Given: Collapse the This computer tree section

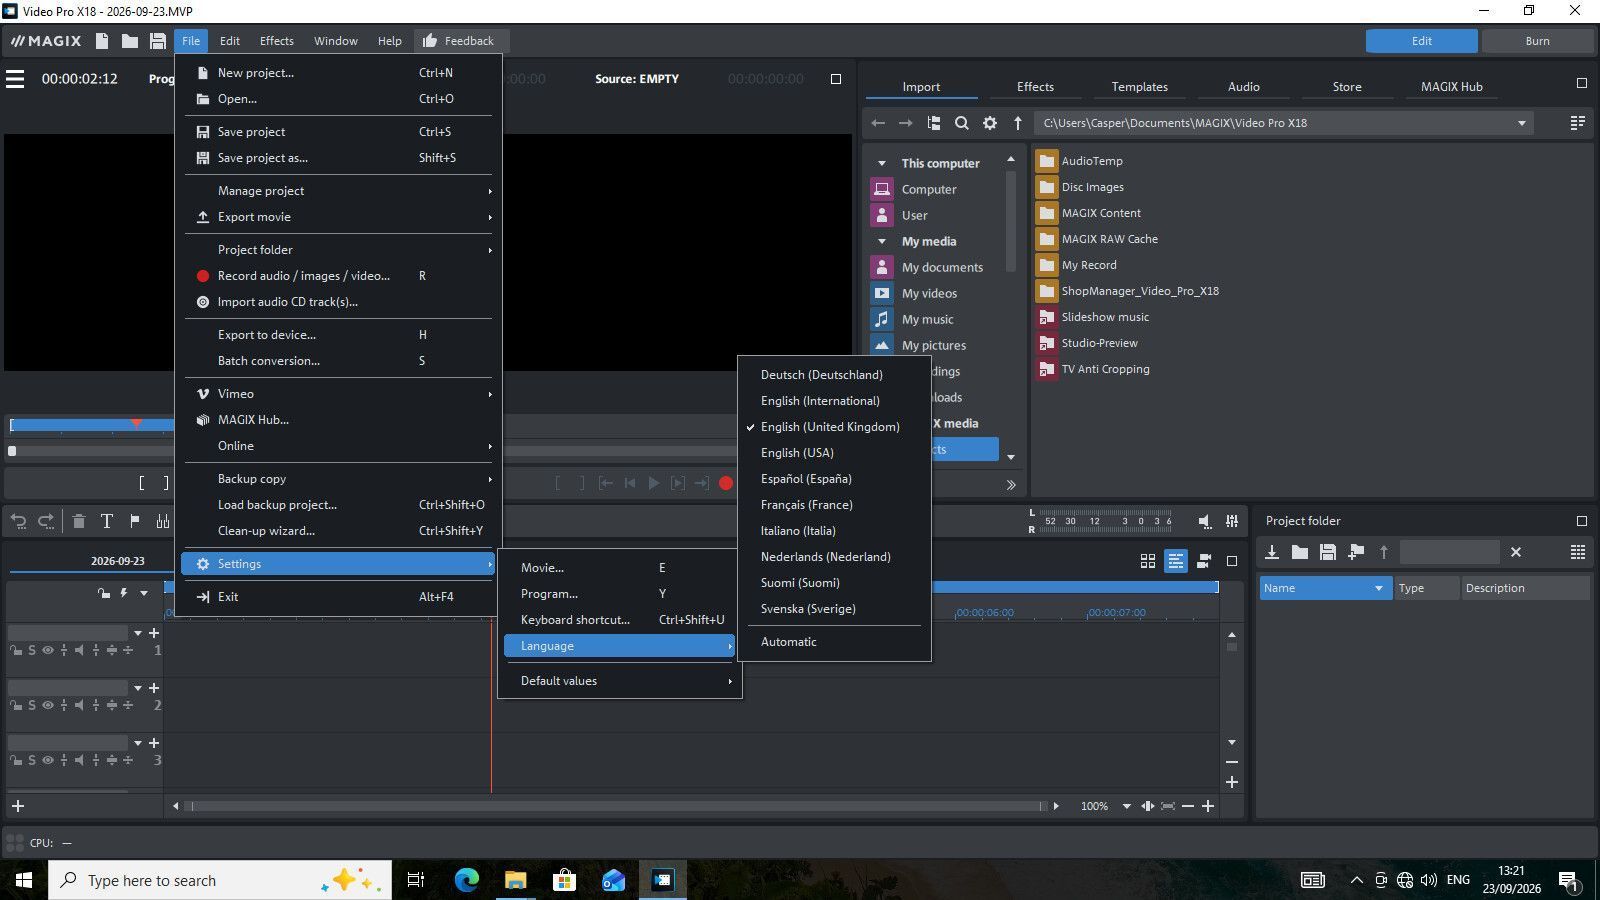Looking at the screenshot, I should pos(881,163).
